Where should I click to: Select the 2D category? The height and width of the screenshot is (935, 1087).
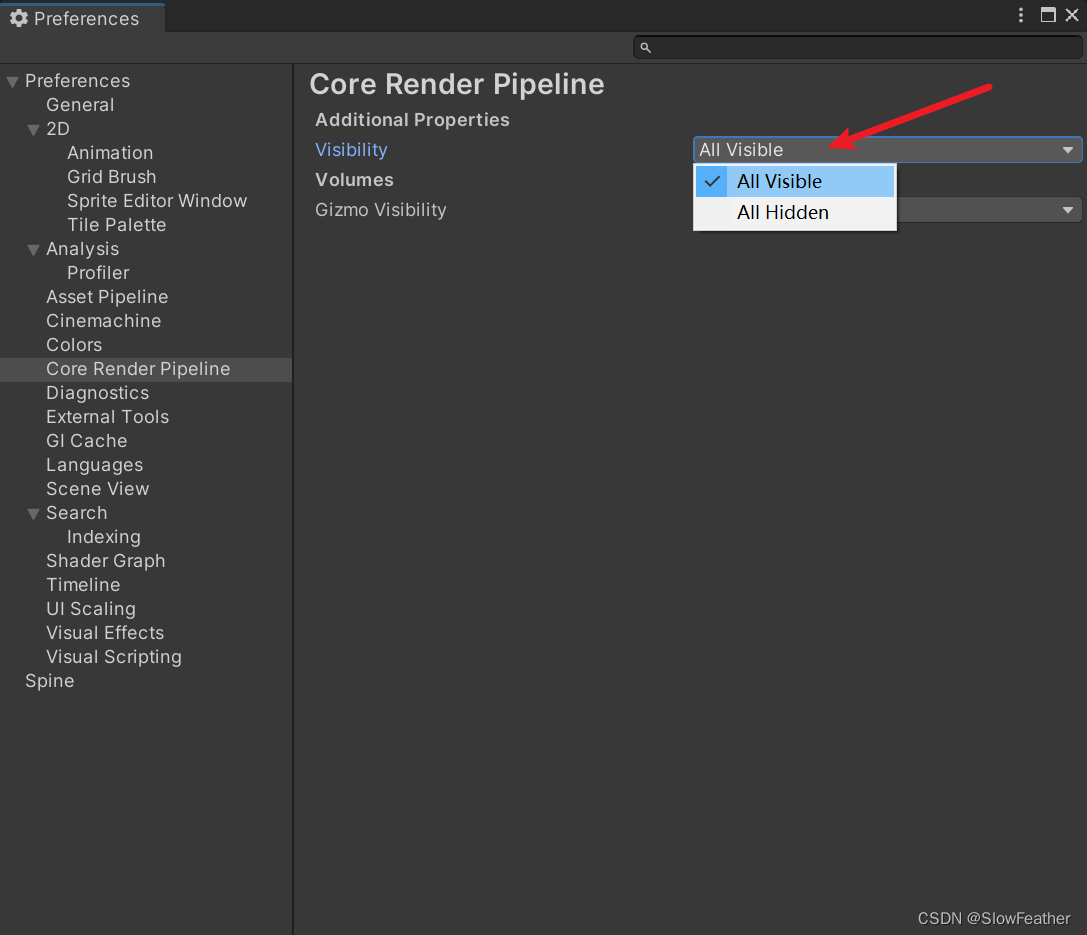tap(58, 129)
